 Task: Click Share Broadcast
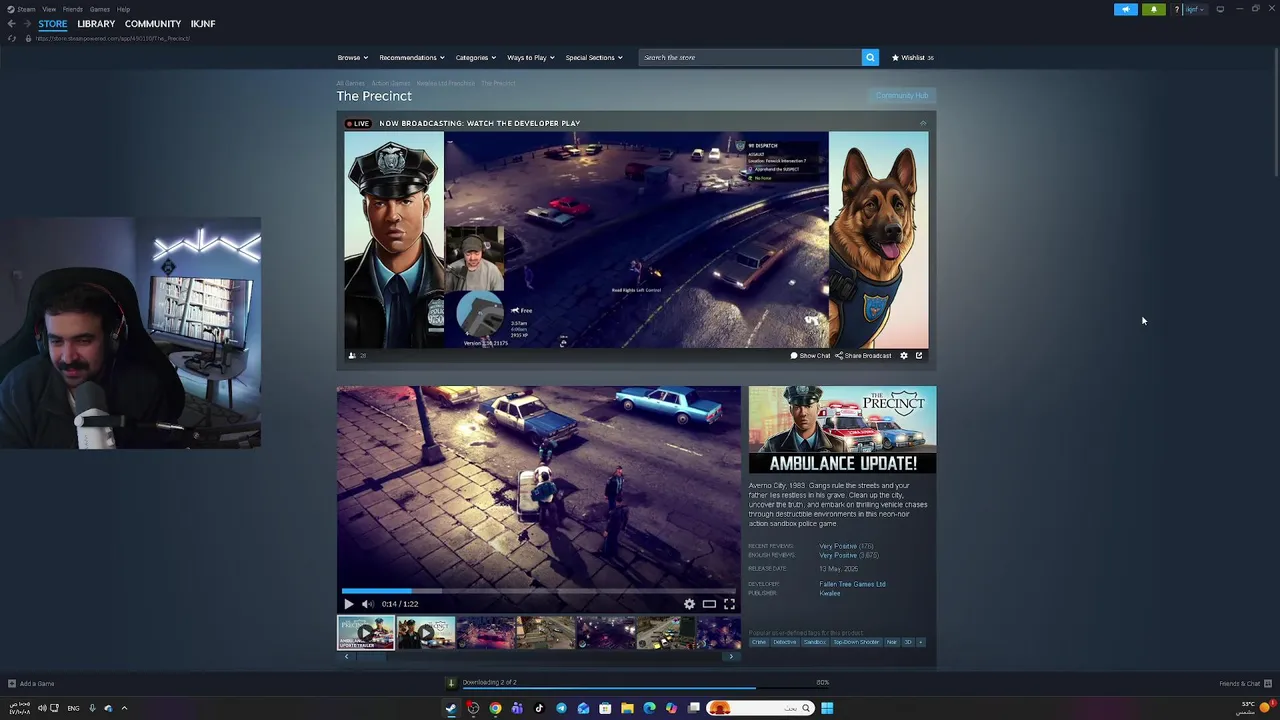863,355
